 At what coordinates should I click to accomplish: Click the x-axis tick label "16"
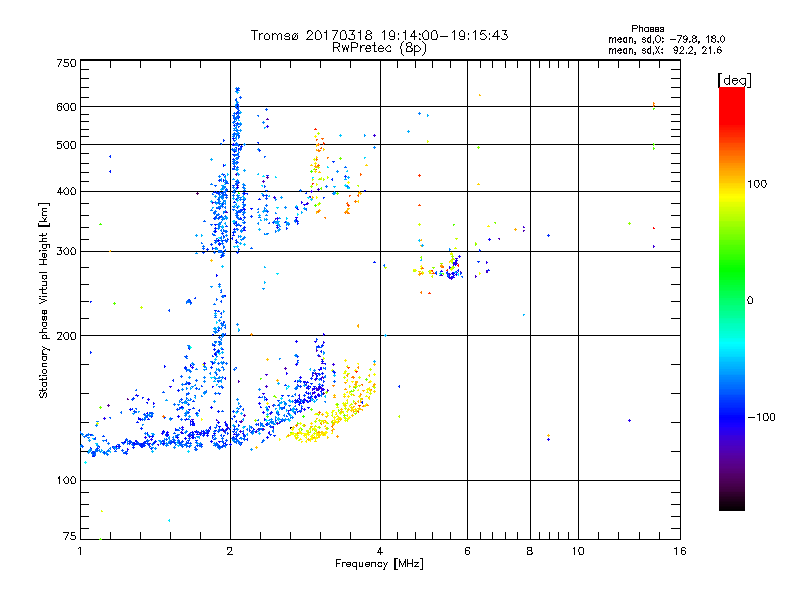(x=680, y=551)
